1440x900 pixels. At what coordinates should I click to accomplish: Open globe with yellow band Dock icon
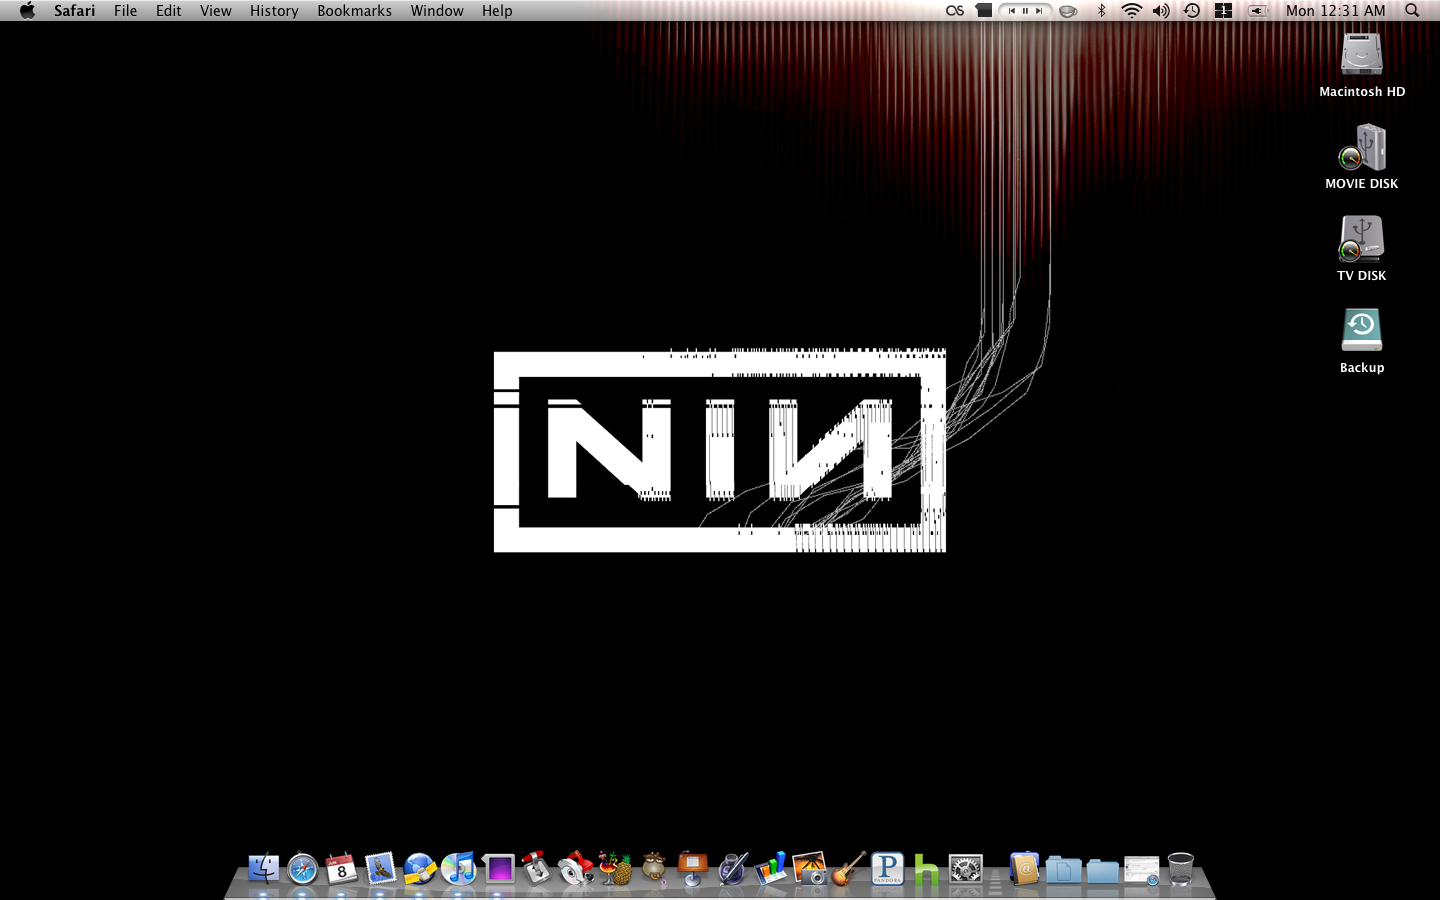420,868
